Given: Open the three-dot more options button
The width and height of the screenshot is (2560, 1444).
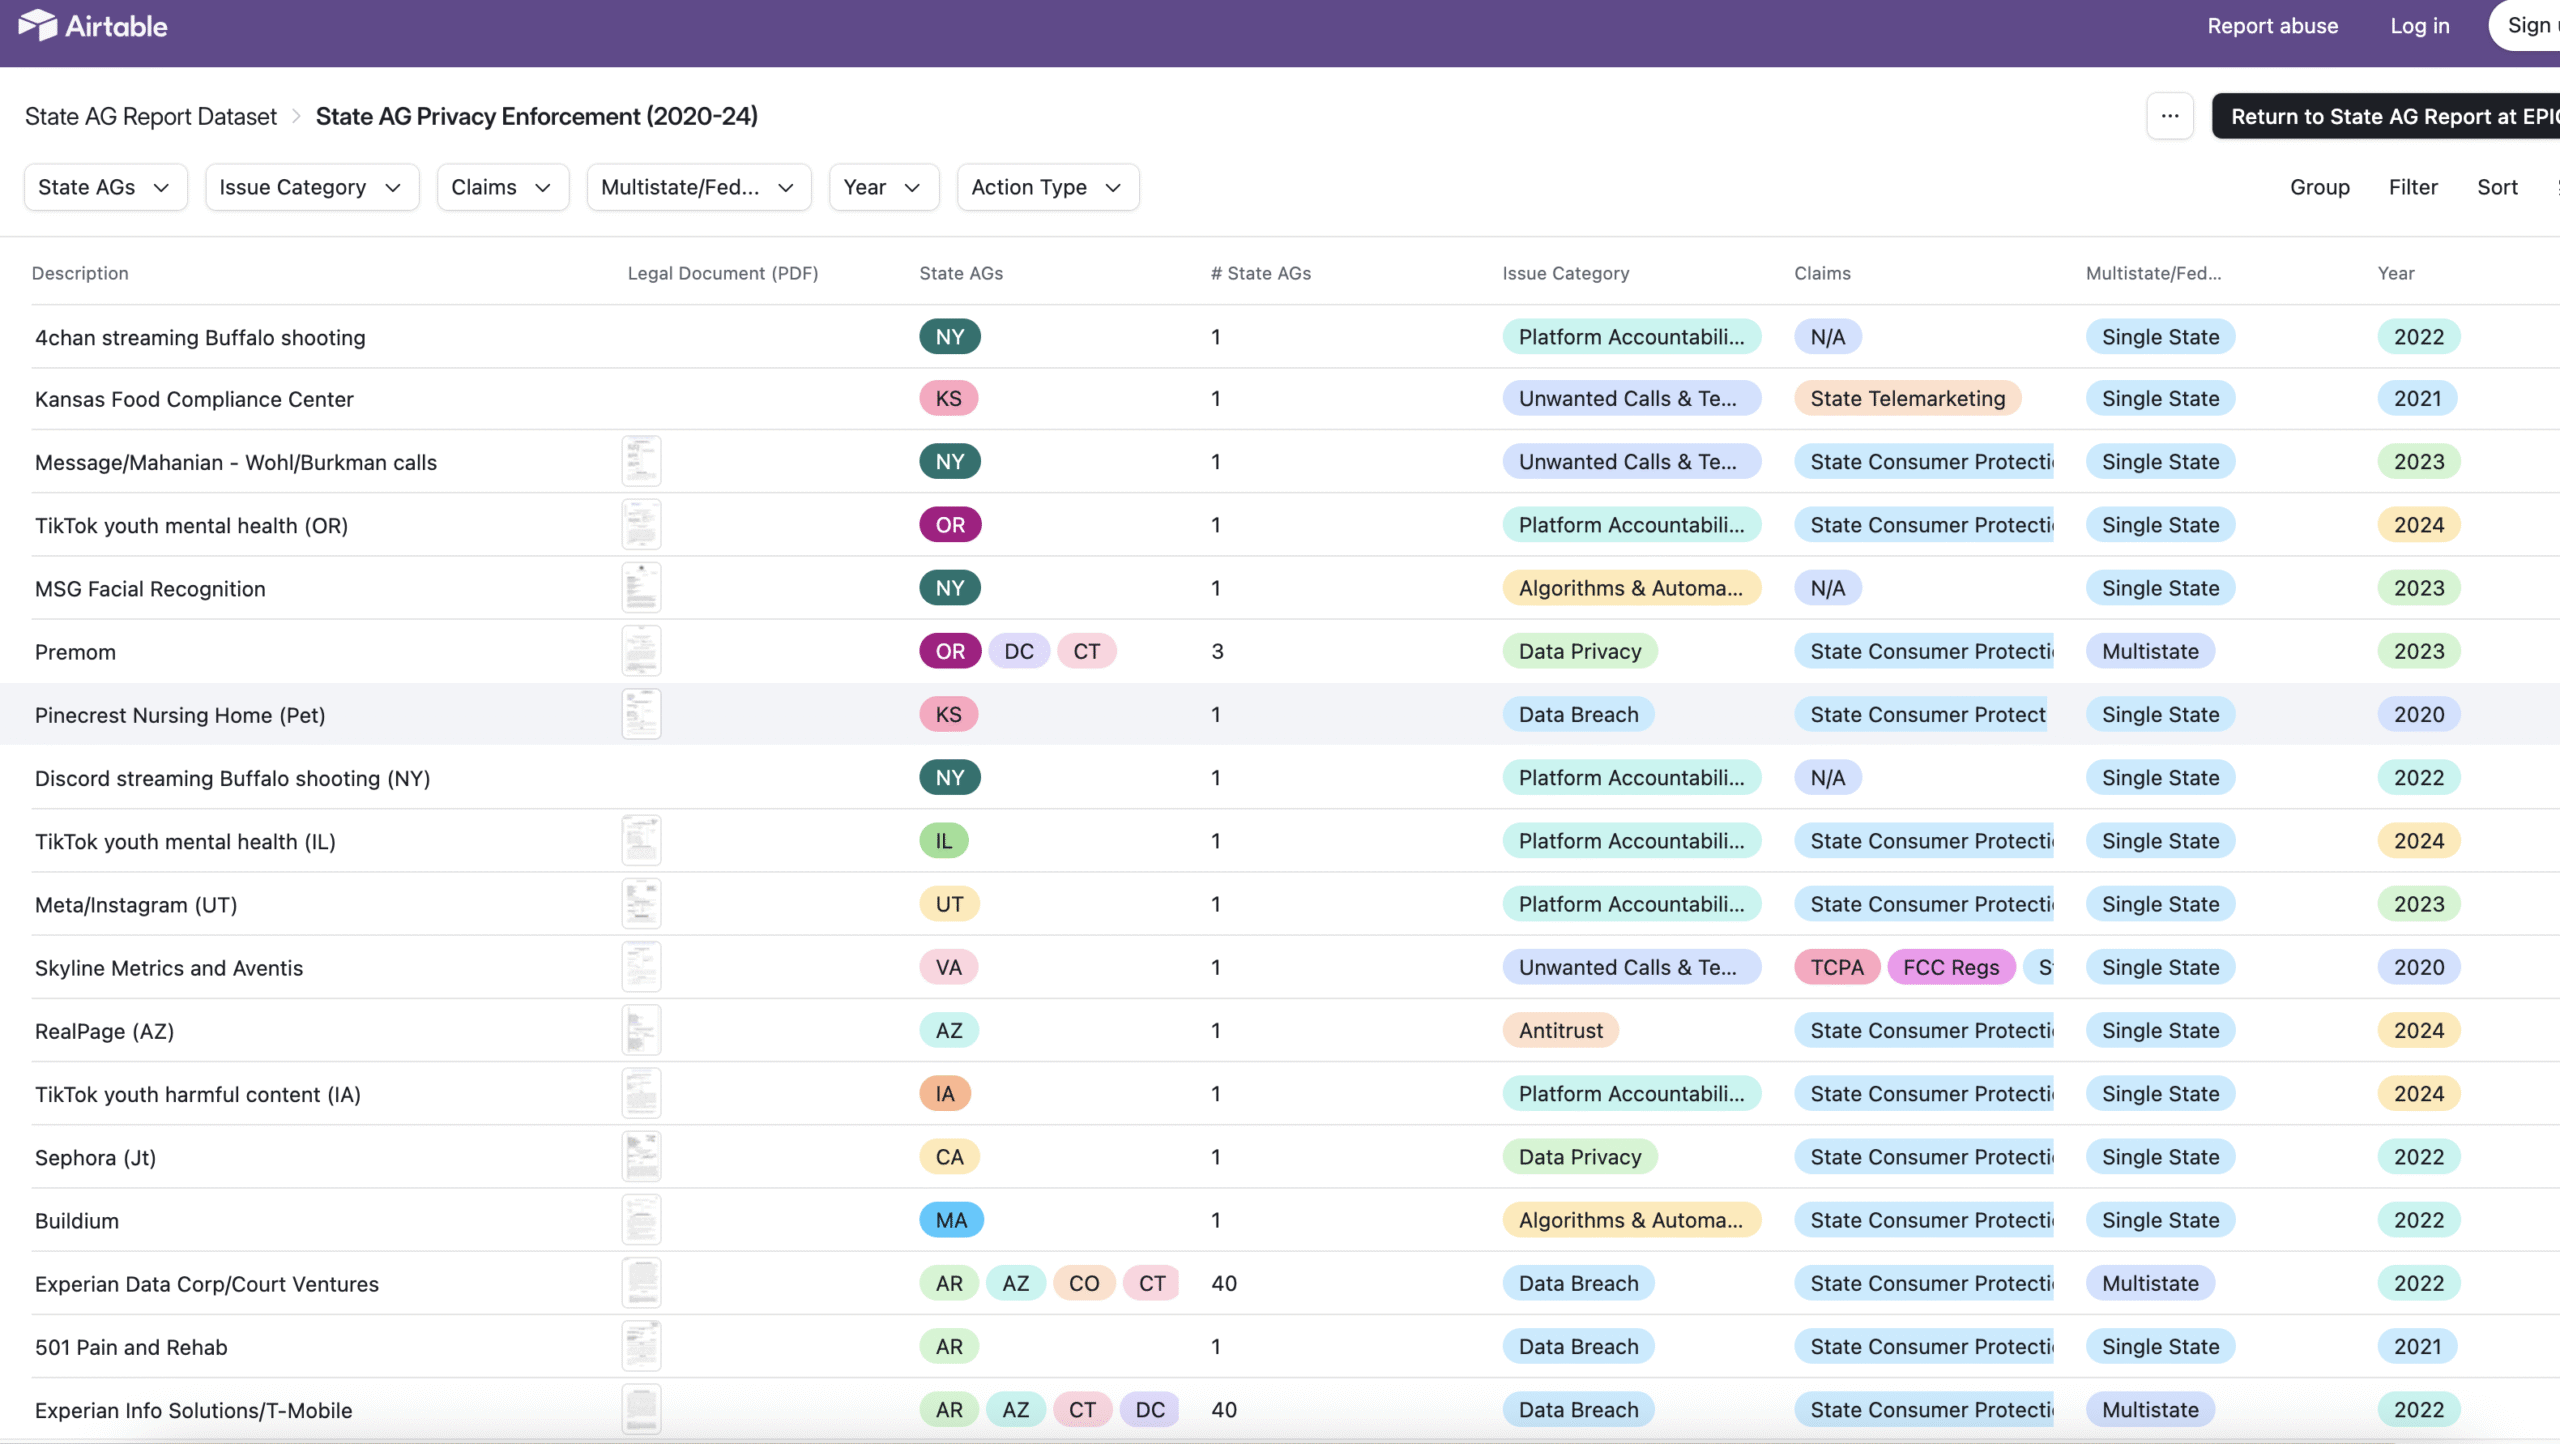Looking at the screenshot, I should tap(2169, 116).
